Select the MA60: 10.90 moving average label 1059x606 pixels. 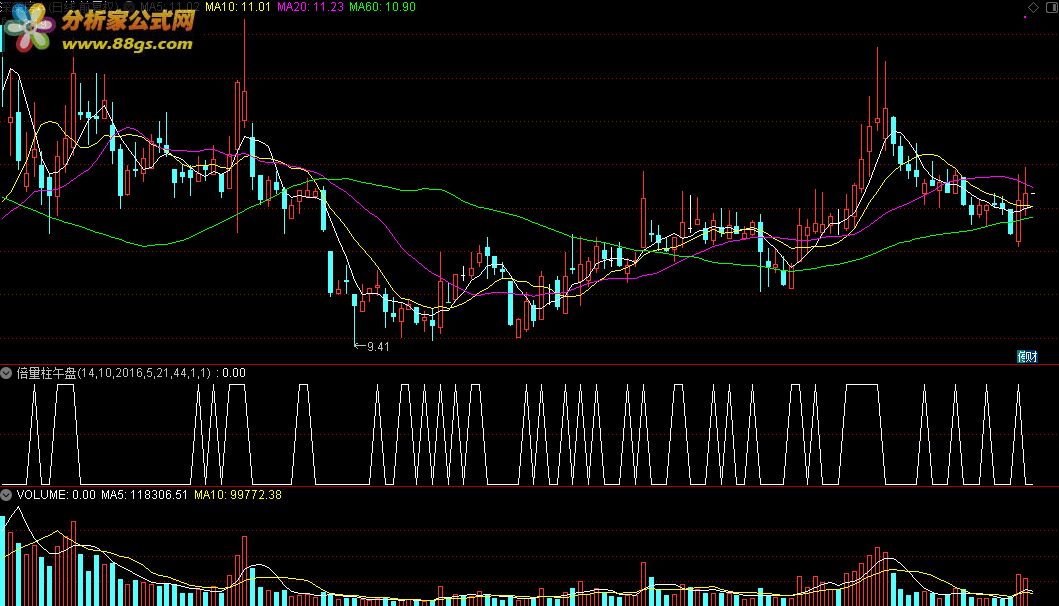[382, 7]
